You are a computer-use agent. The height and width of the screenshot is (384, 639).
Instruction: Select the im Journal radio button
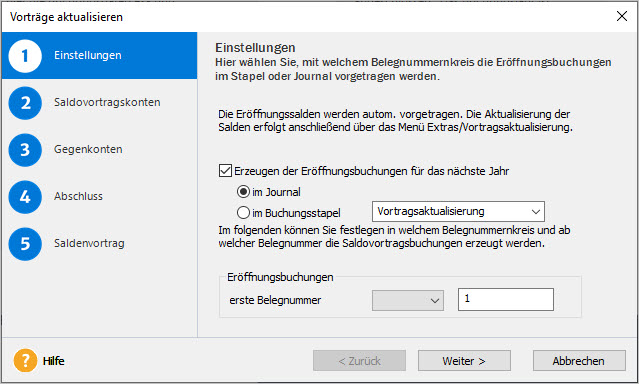[x=243, y=192]
